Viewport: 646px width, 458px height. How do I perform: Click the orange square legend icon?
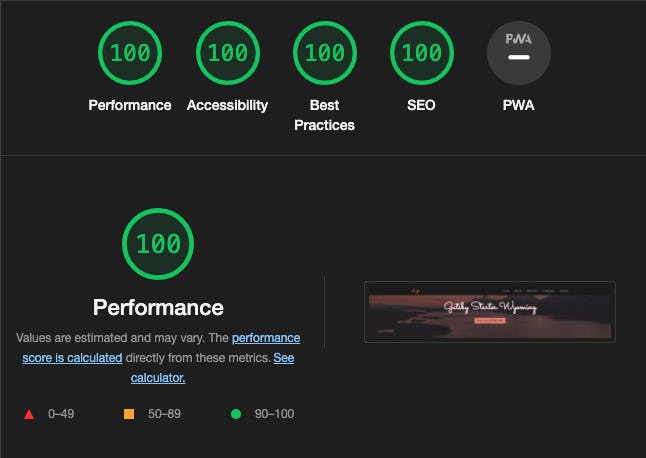(x=129, y=414)
